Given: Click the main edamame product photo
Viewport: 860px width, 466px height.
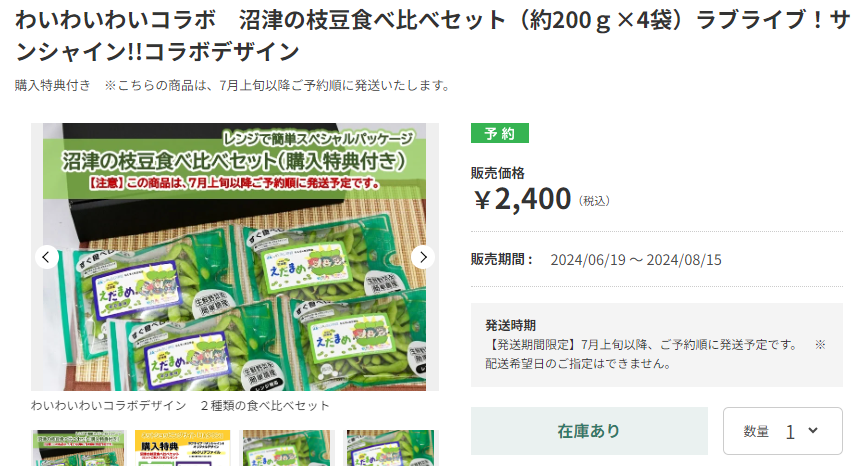Looking at the screenshot, I should pyautogui.click(x=235, y=257).
